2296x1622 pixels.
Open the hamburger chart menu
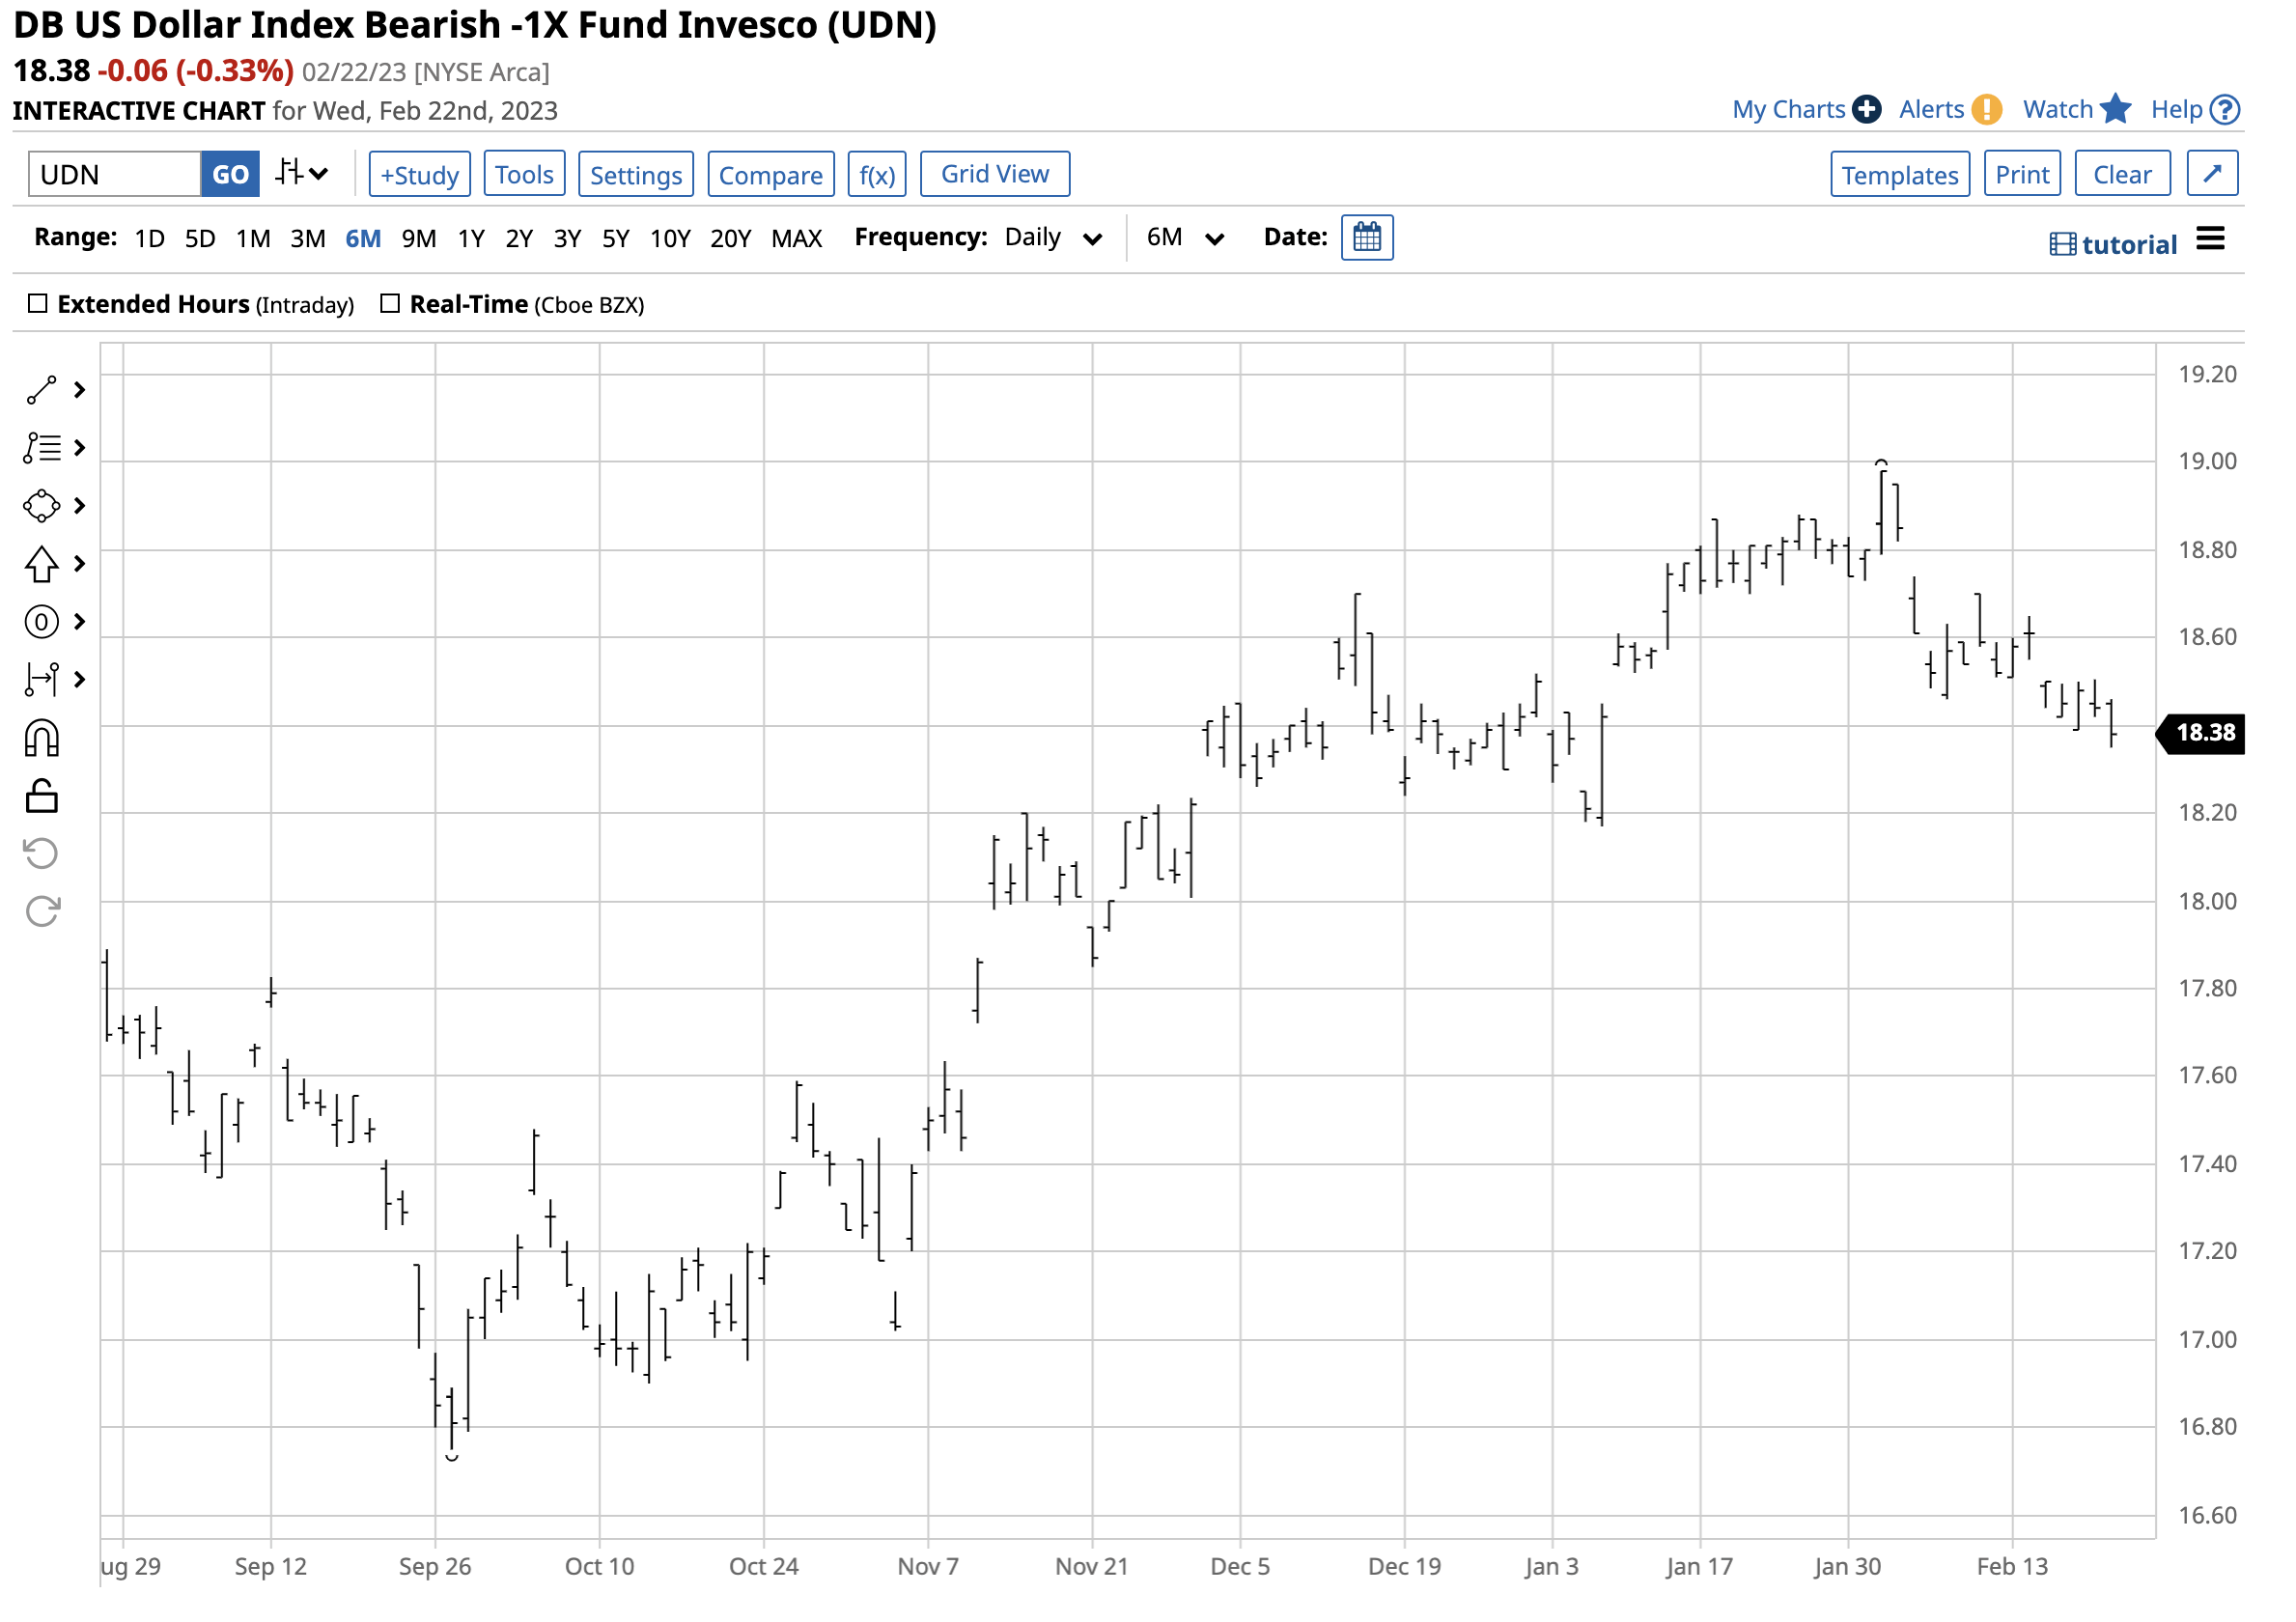pos(2212,238)
